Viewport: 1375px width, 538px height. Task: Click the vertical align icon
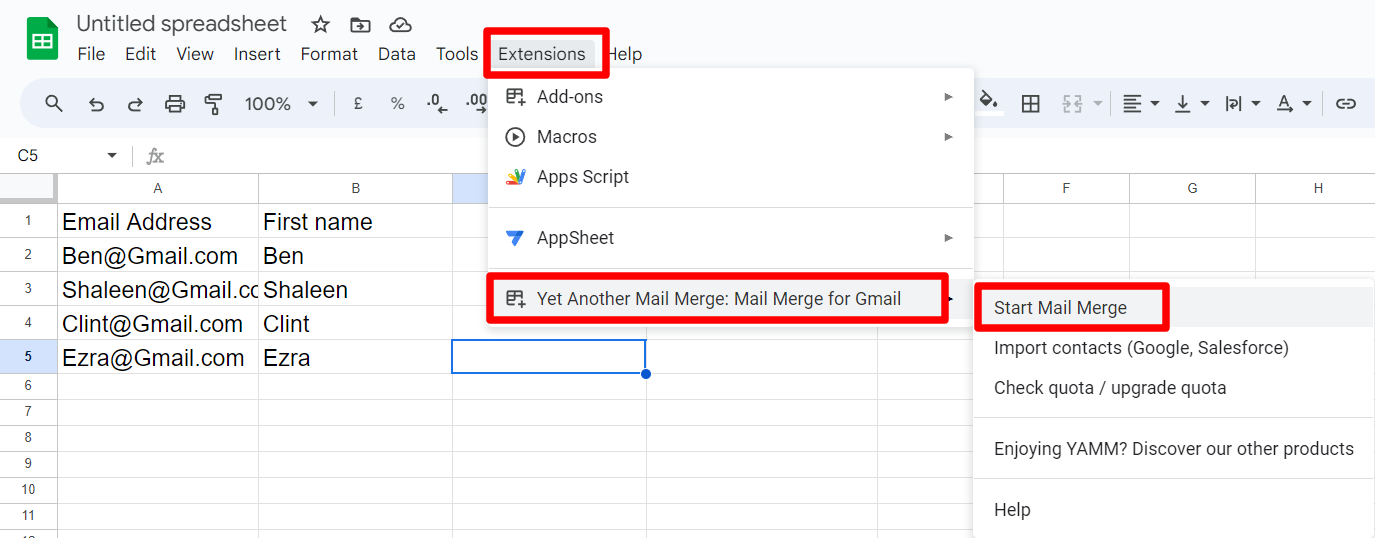click(1182, 103)
